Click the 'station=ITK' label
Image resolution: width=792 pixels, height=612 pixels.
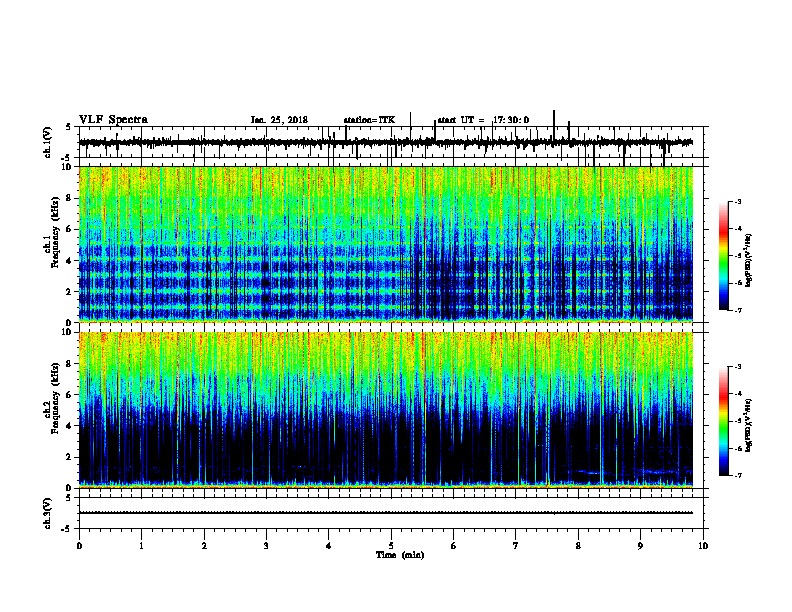coord(369,120)
